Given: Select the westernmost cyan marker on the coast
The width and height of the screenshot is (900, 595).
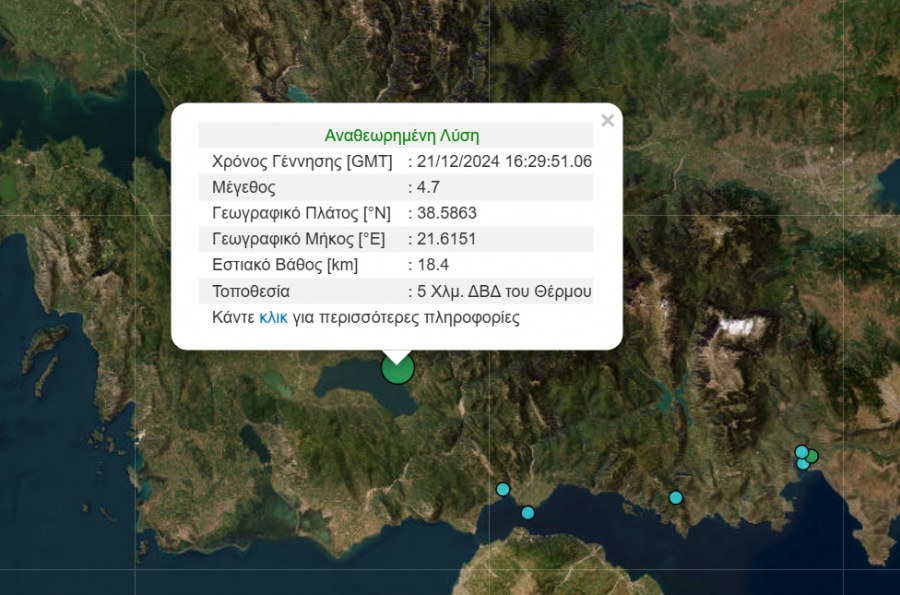Looking at the screenshot, I should pyautogui.click(x=503, y=489).
